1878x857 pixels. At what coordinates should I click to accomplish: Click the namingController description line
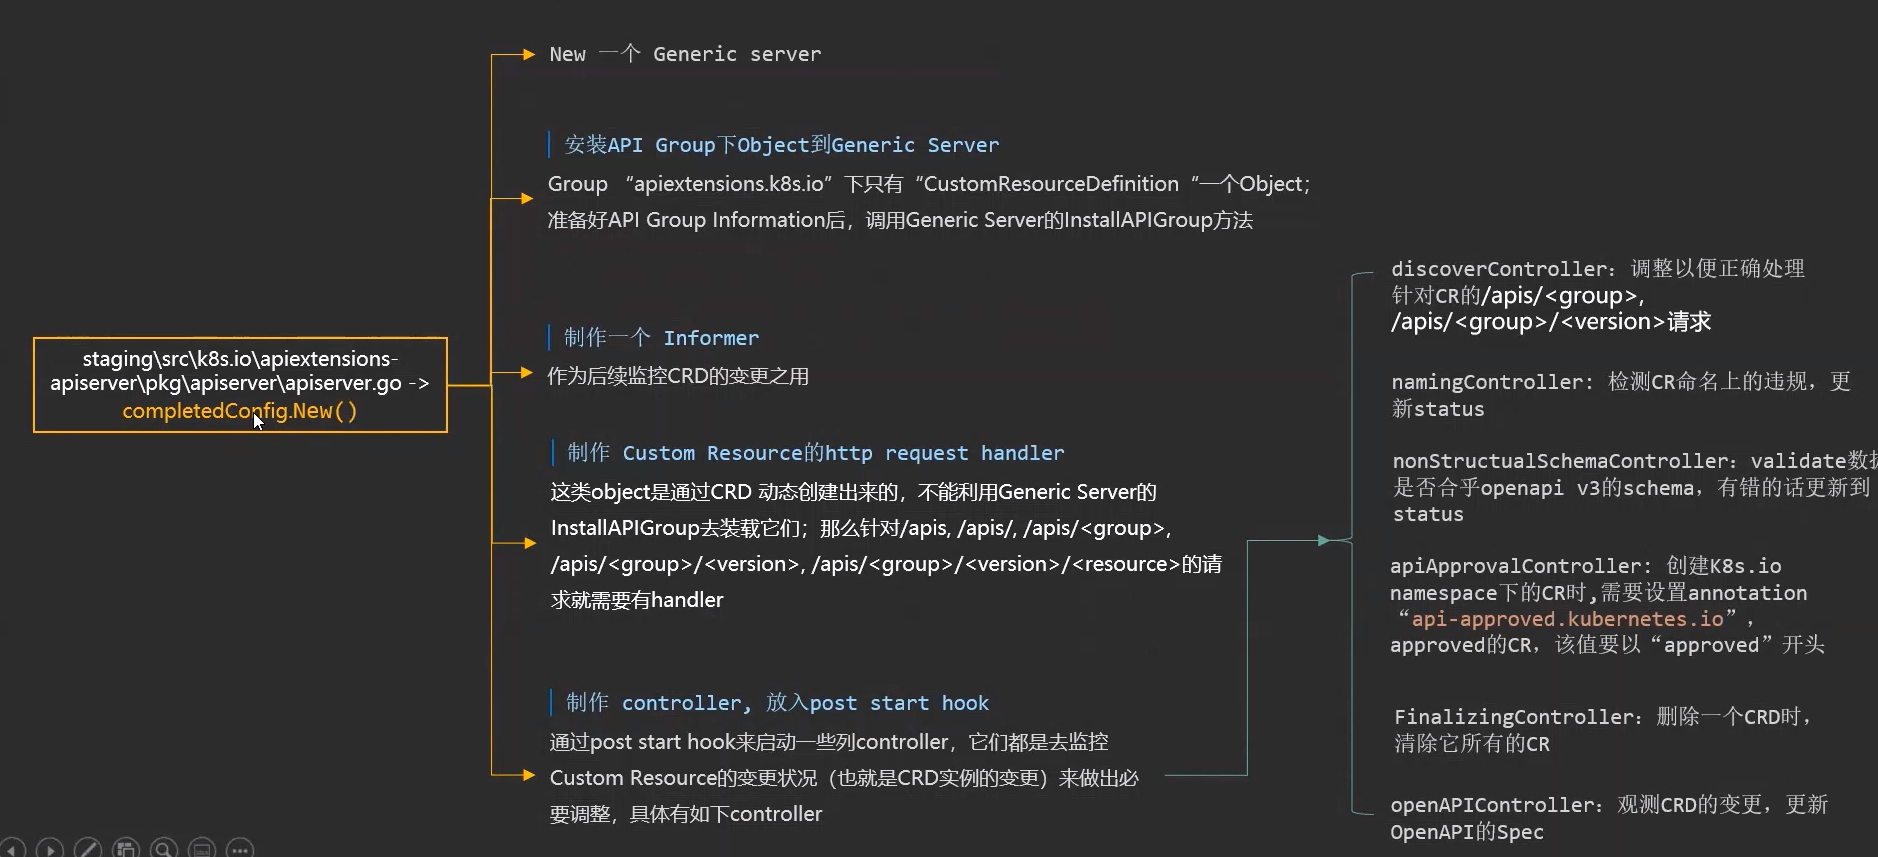coord(1621,382)
